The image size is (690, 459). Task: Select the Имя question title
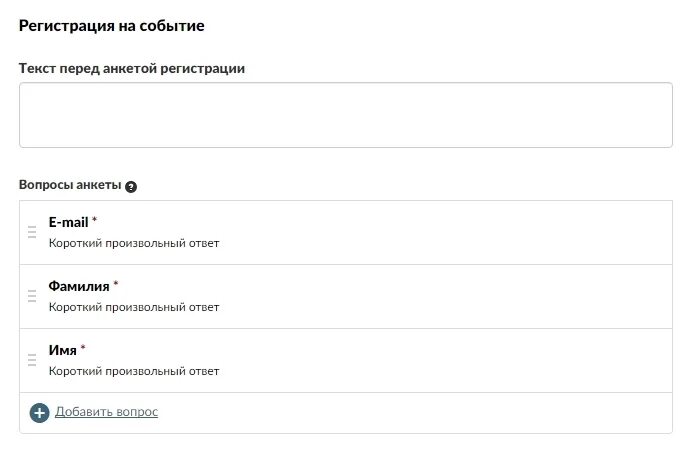pos(62,350)
